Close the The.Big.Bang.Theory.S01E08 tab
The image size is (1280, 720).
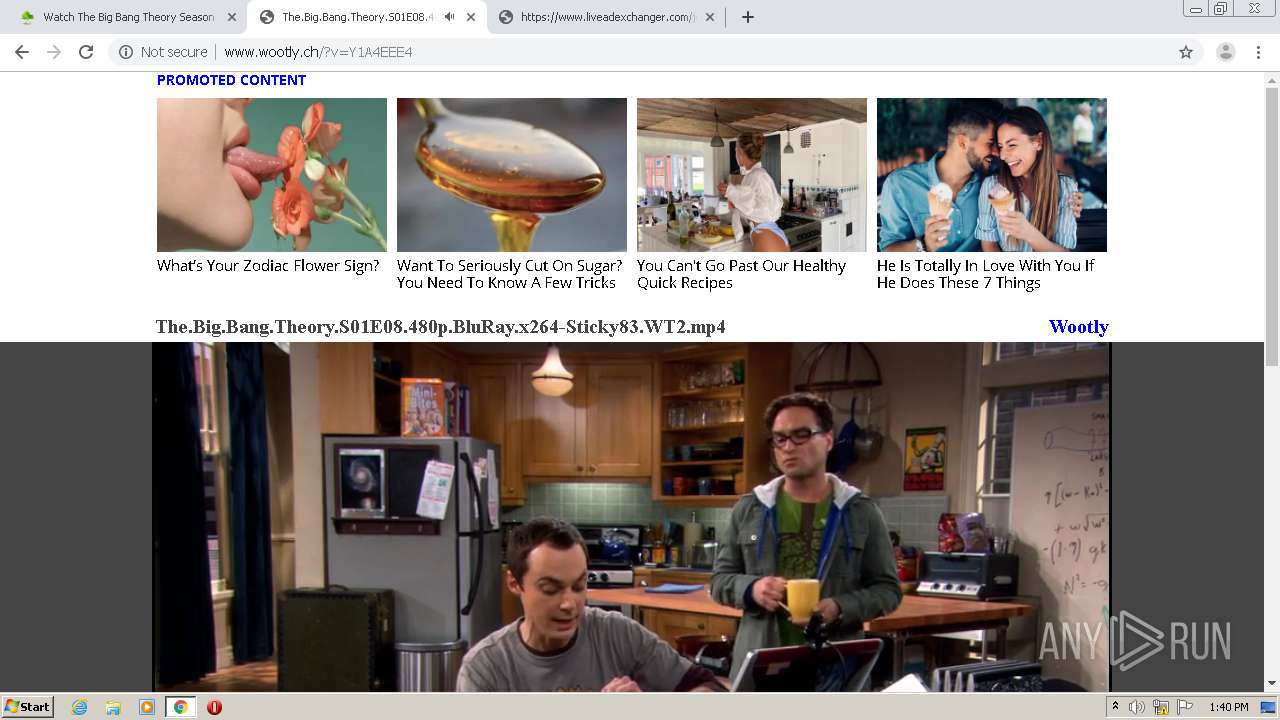coord(471,17)
